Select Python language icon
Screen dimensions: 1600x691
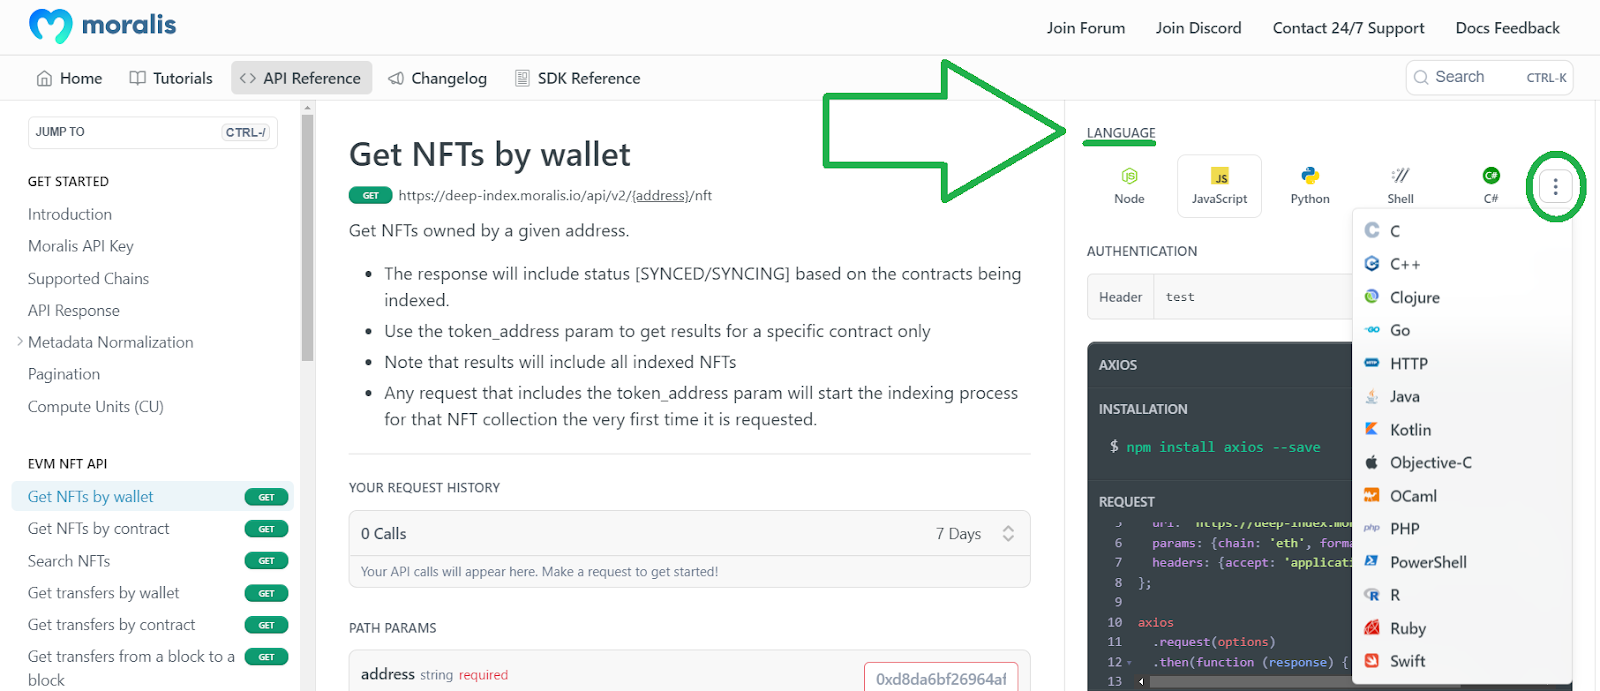click(x=1310, y=186)
